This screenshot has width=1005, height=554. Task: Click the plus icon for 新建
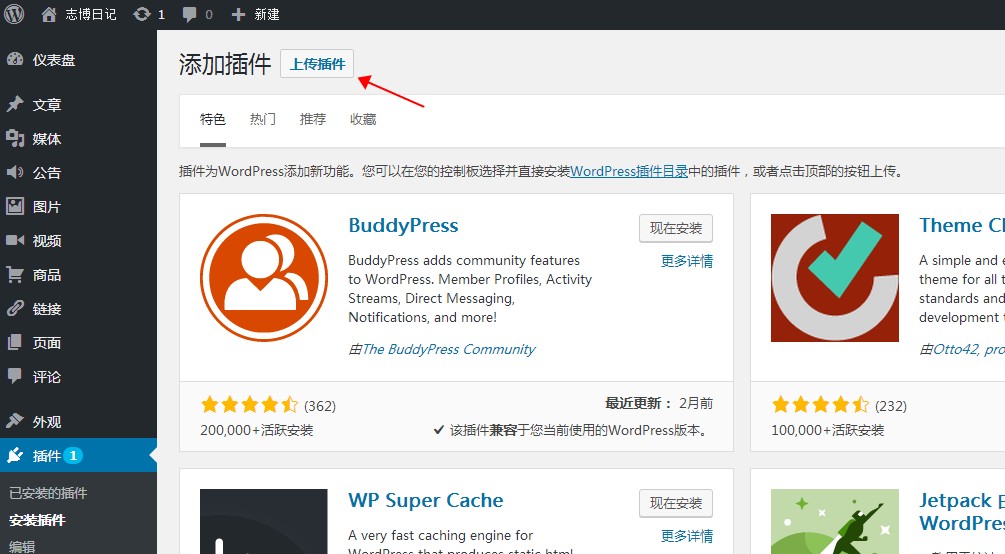(238, 14)
